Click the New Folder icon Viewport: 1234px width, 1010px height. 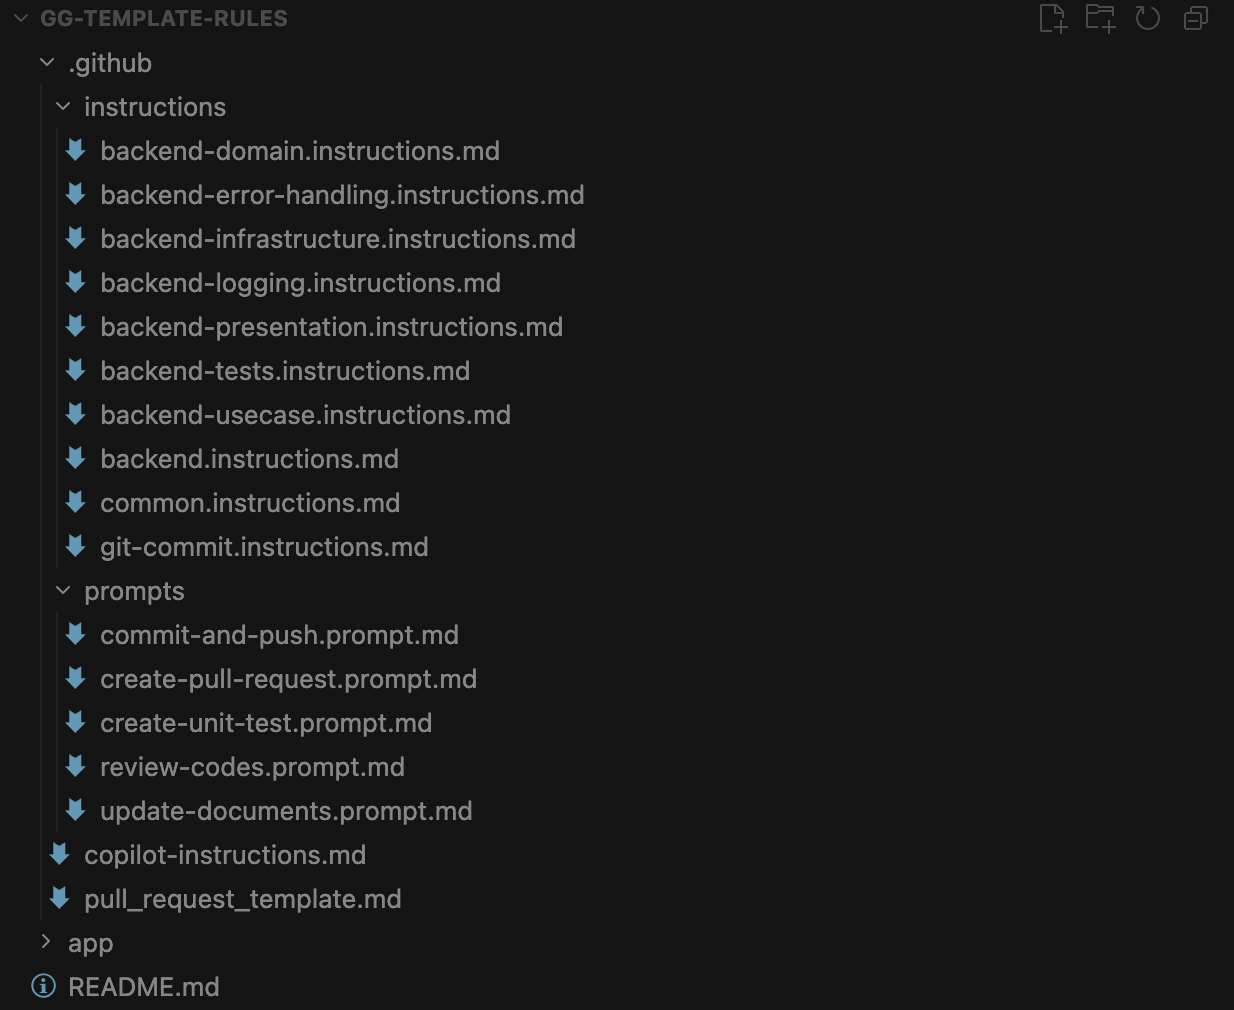1100,18
